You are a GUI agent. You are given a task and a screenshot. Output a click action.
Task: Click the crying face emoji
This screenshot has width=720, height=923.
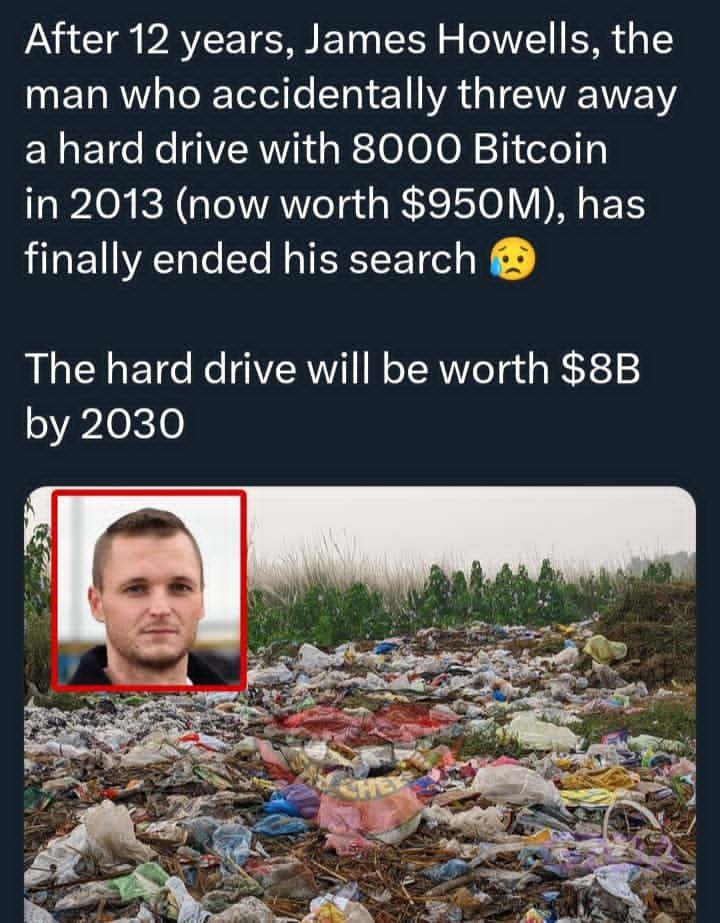pos(513,259)
